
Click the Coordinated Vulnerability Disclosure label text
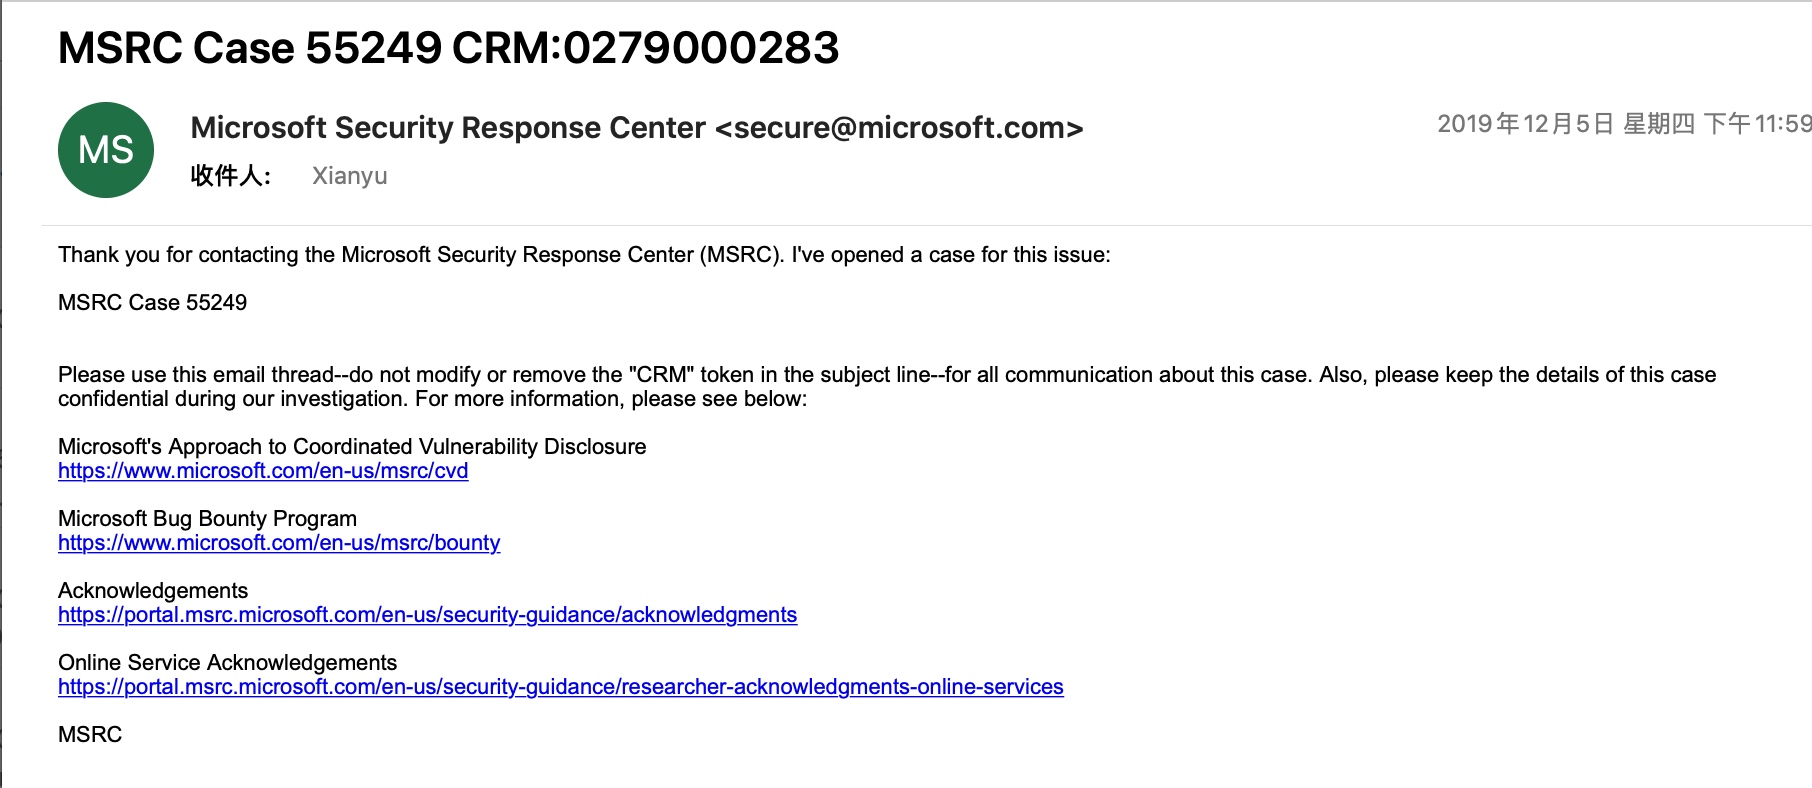[x=352, y=447]
